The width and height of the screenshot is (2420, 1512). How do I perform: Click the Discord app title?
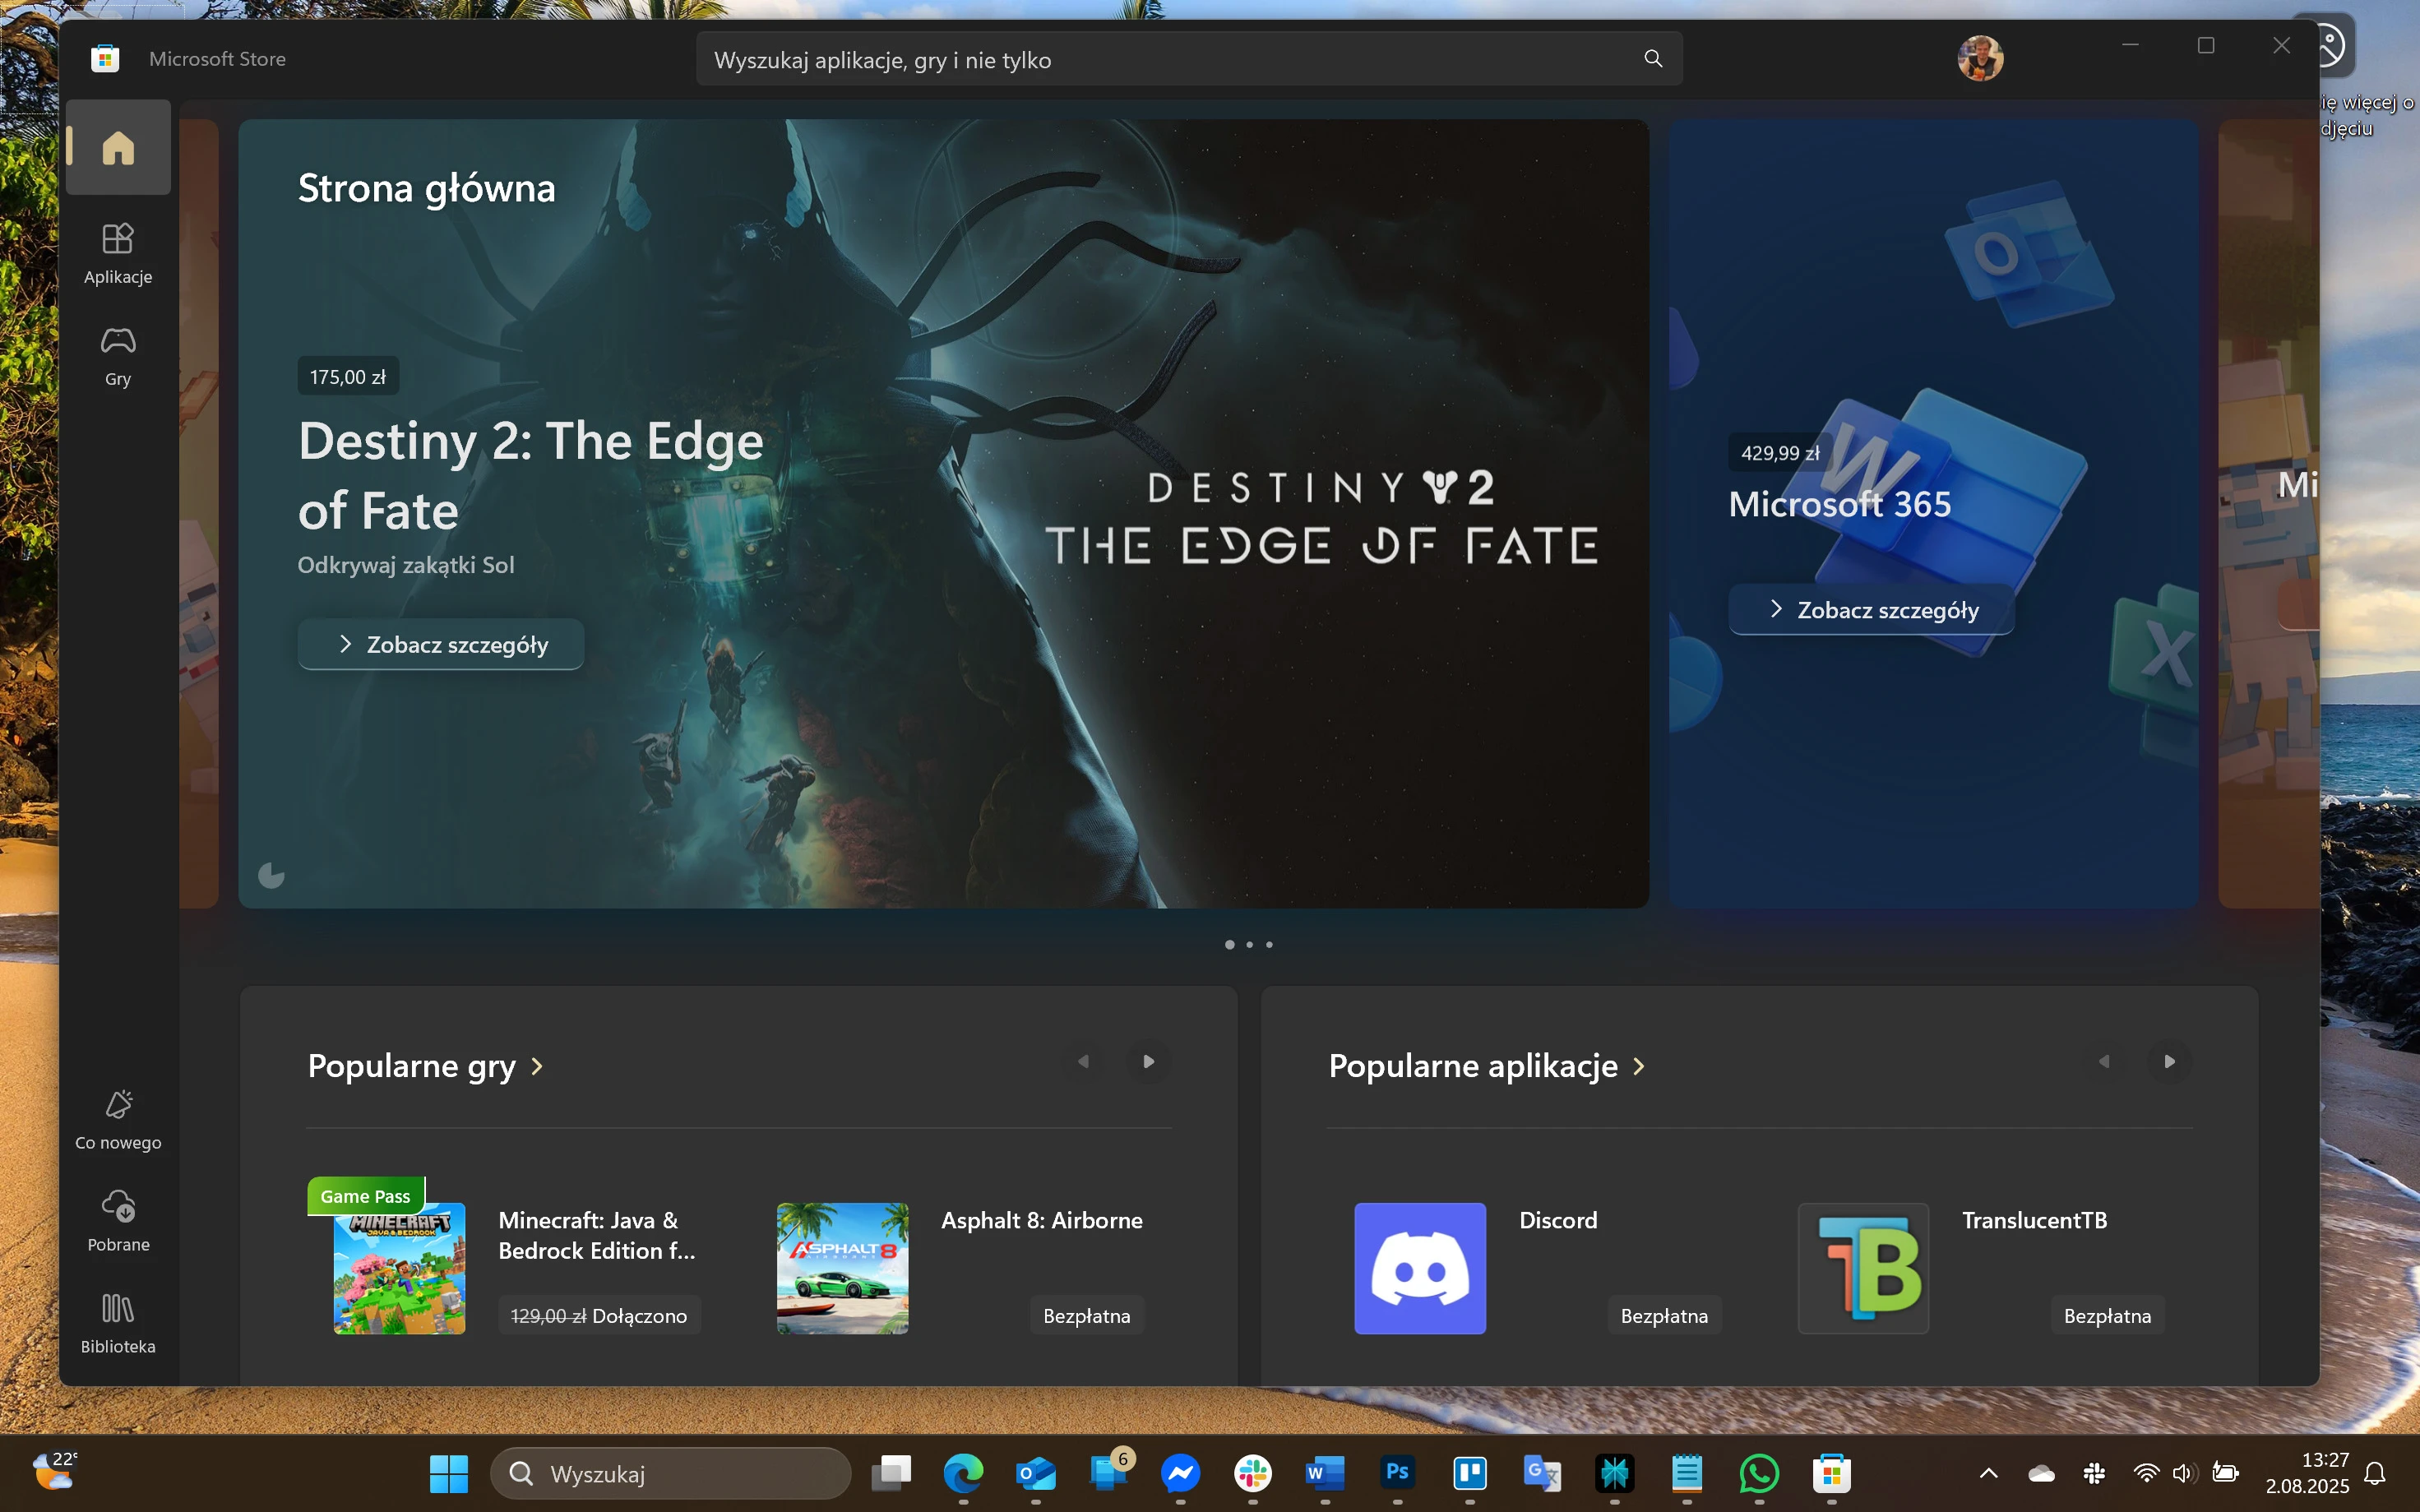pos(1558,1220)
